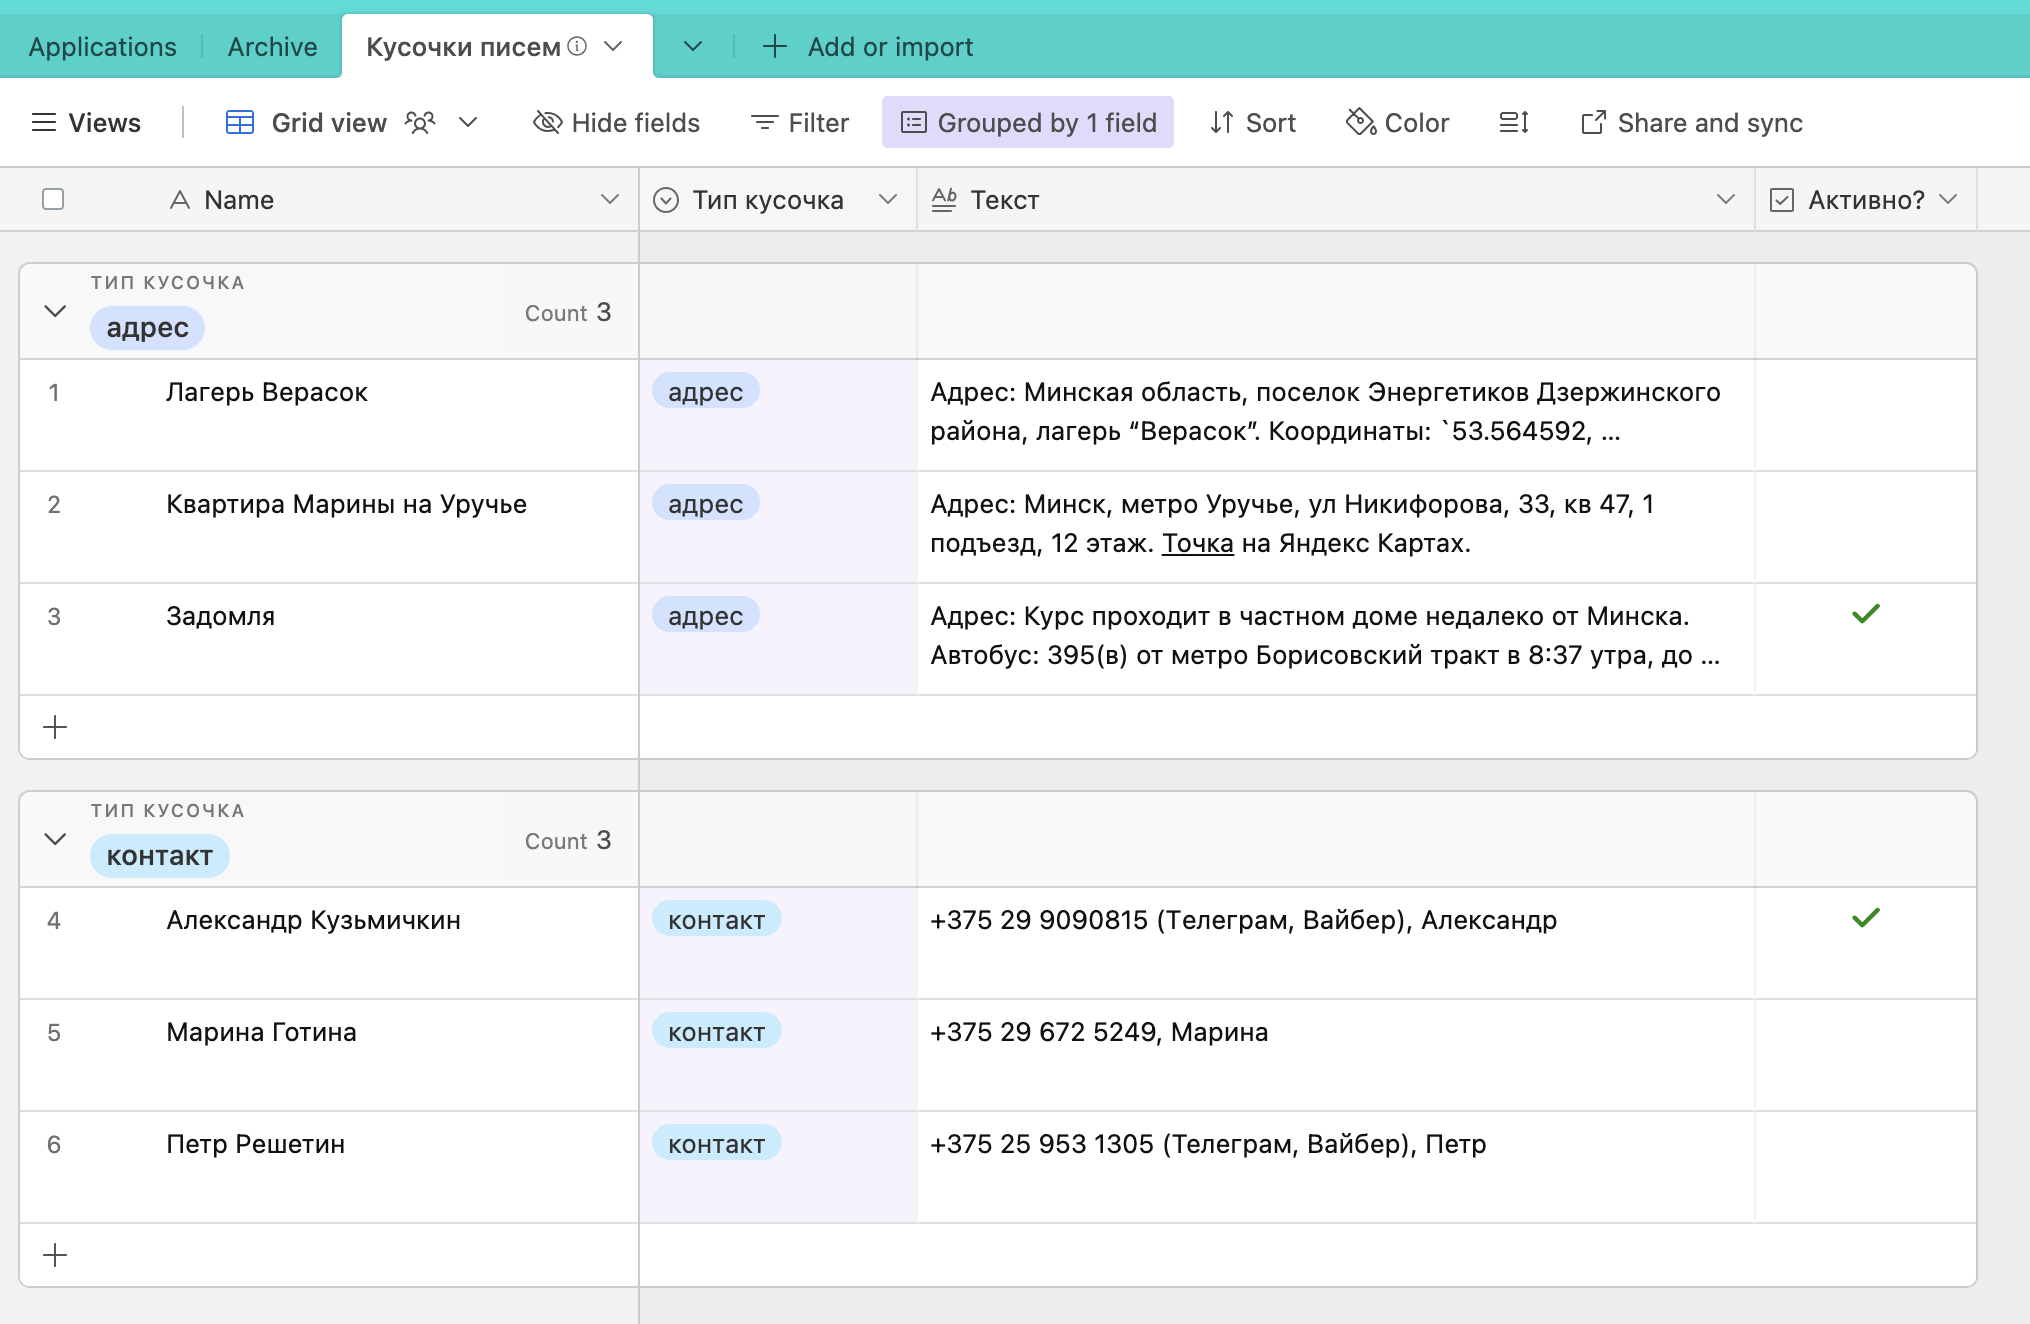Viewport: 2030px width, 1324px height.
Task: Click the контакт group header label pill
Action: [x=160, y=856]
